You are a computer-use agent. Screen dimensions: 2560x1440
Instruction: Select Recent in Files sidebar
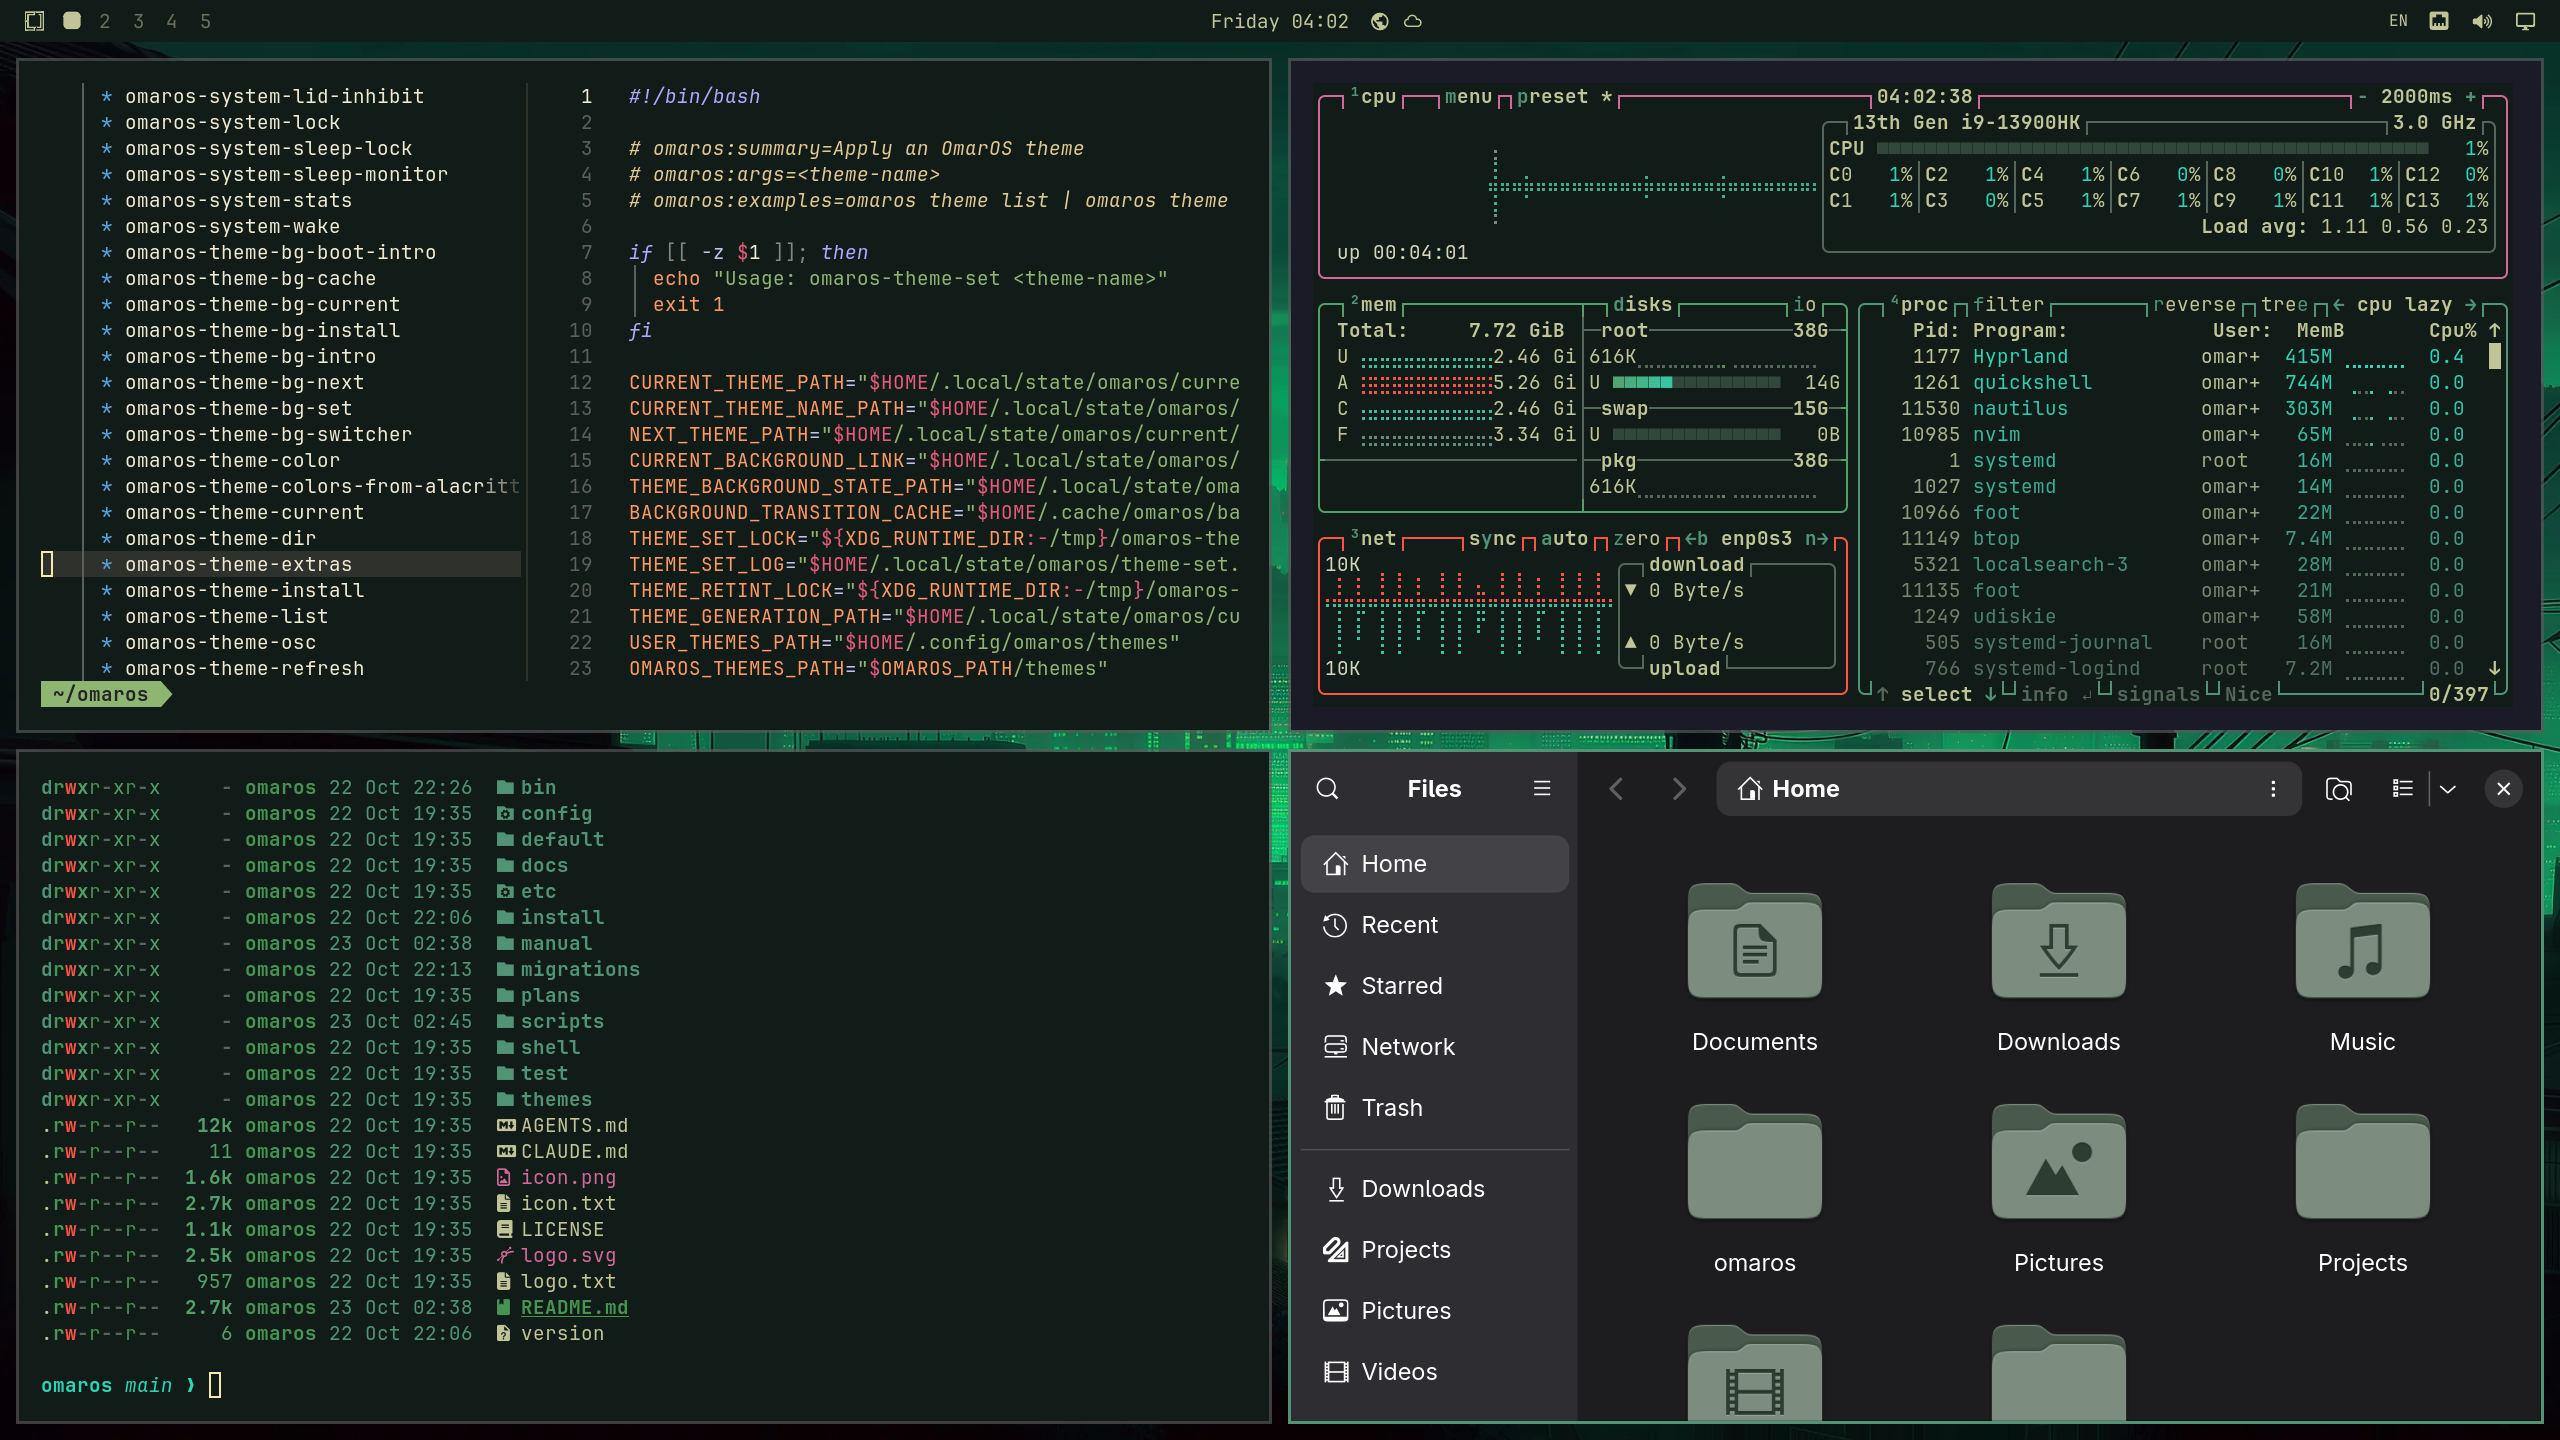(x=1434, y=925)
